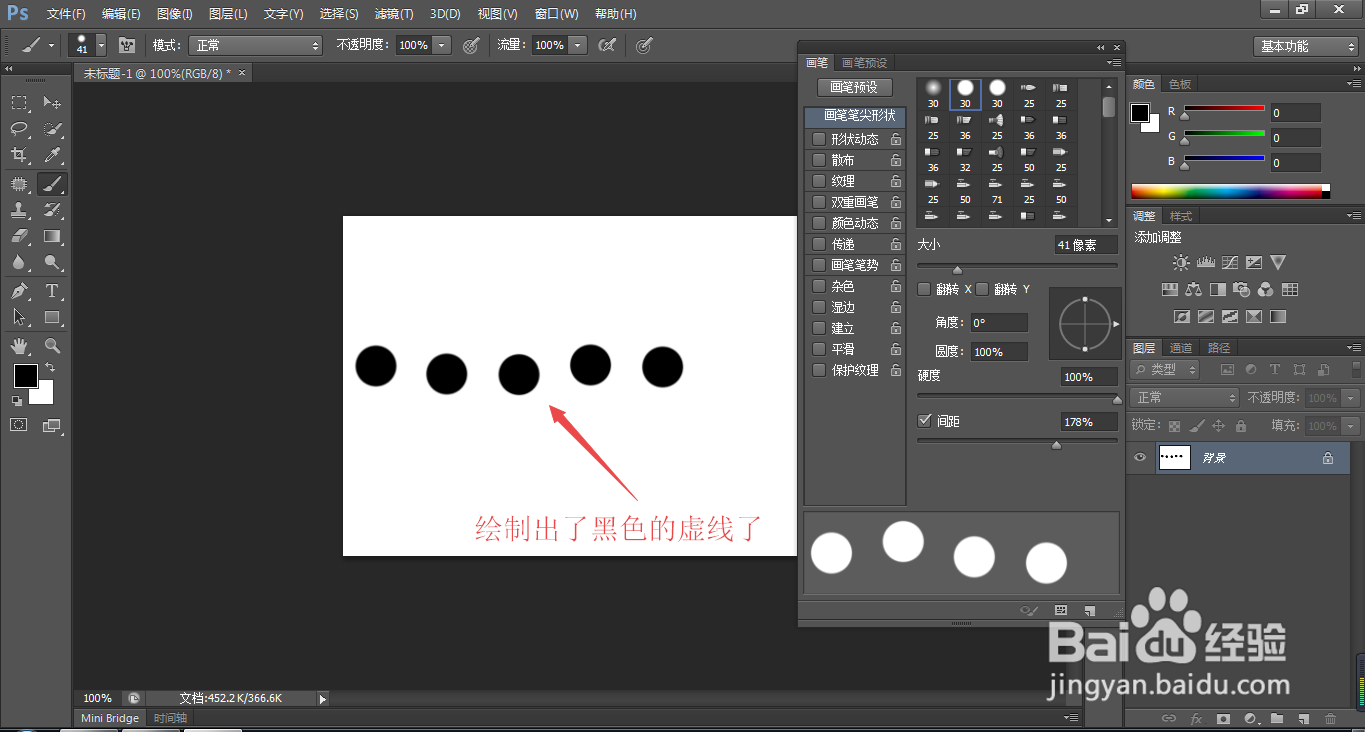This screenshot has height=732, width=1365.
Task: Select the Lasso tool
Action: 19,129
